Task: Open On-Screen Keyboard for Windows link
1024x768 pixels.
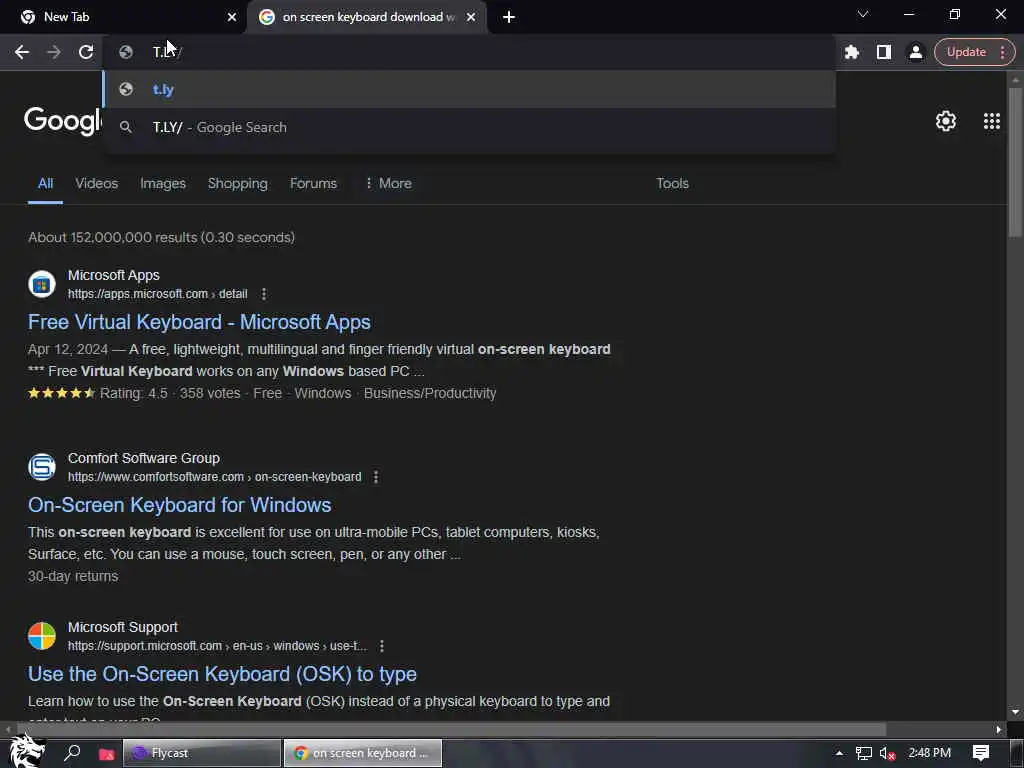Action: point(180,505)
